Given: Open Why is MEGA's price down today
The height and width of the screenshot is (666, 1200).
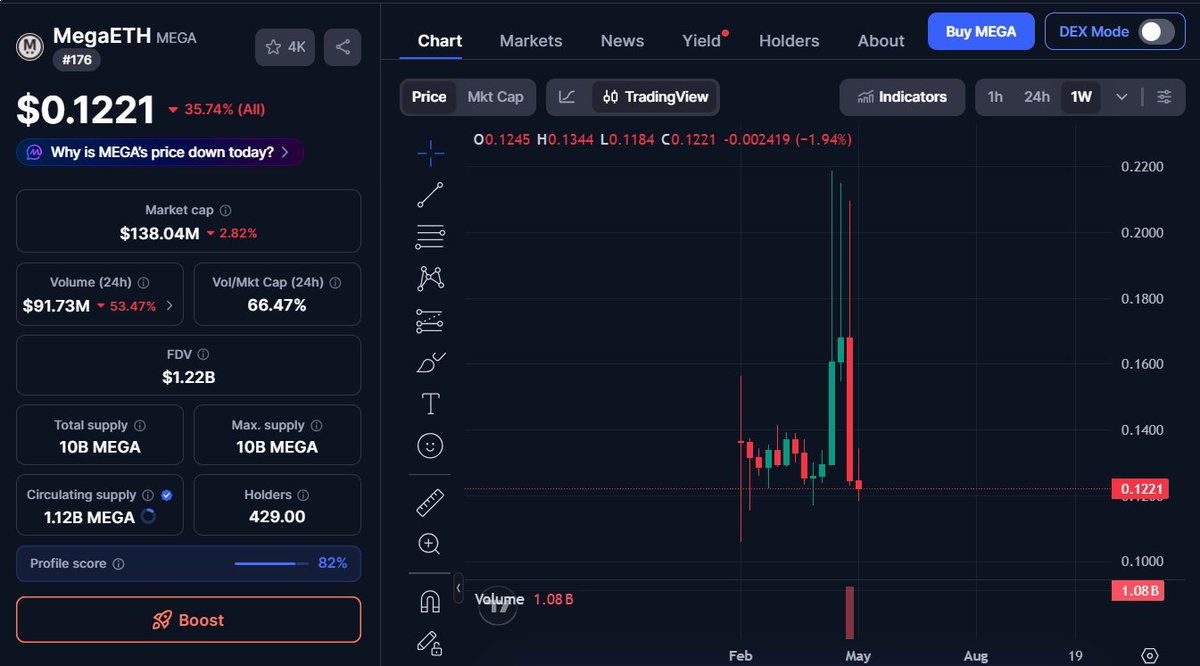Looking at the screenshot, I should (x=160, y=152).
